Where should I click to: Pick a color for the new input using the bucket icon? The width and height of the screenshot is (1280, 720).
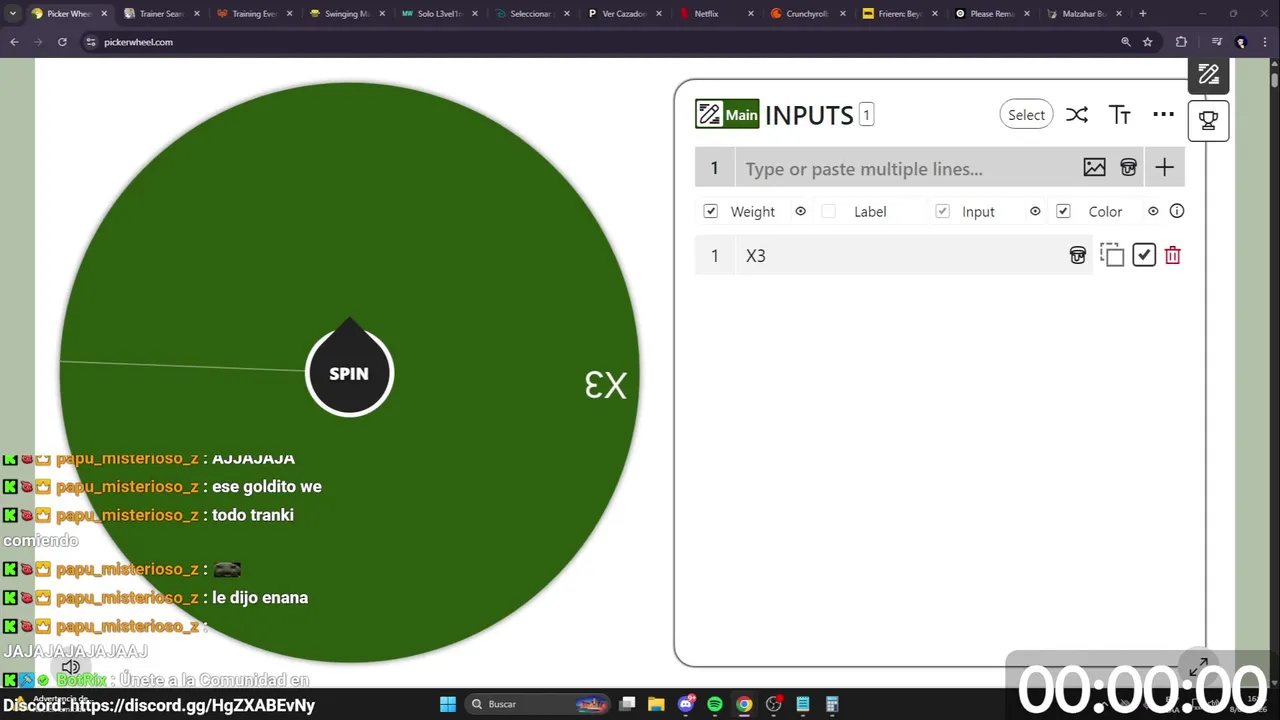pos(1128,168)
